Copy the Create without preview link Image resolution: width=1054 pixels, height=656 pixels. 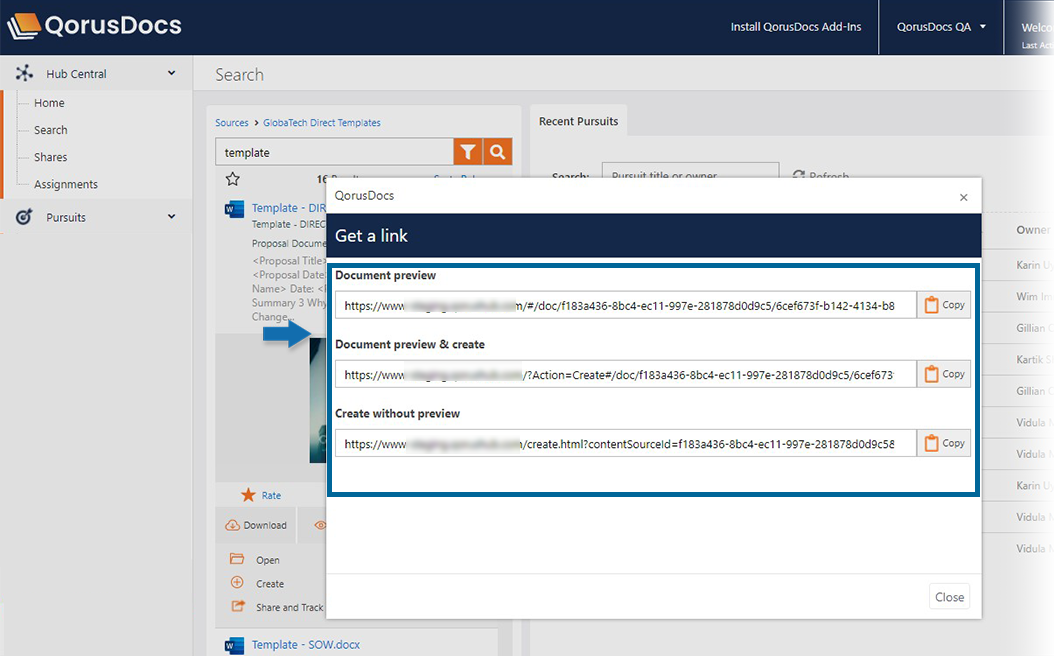(x=944, y=443)
